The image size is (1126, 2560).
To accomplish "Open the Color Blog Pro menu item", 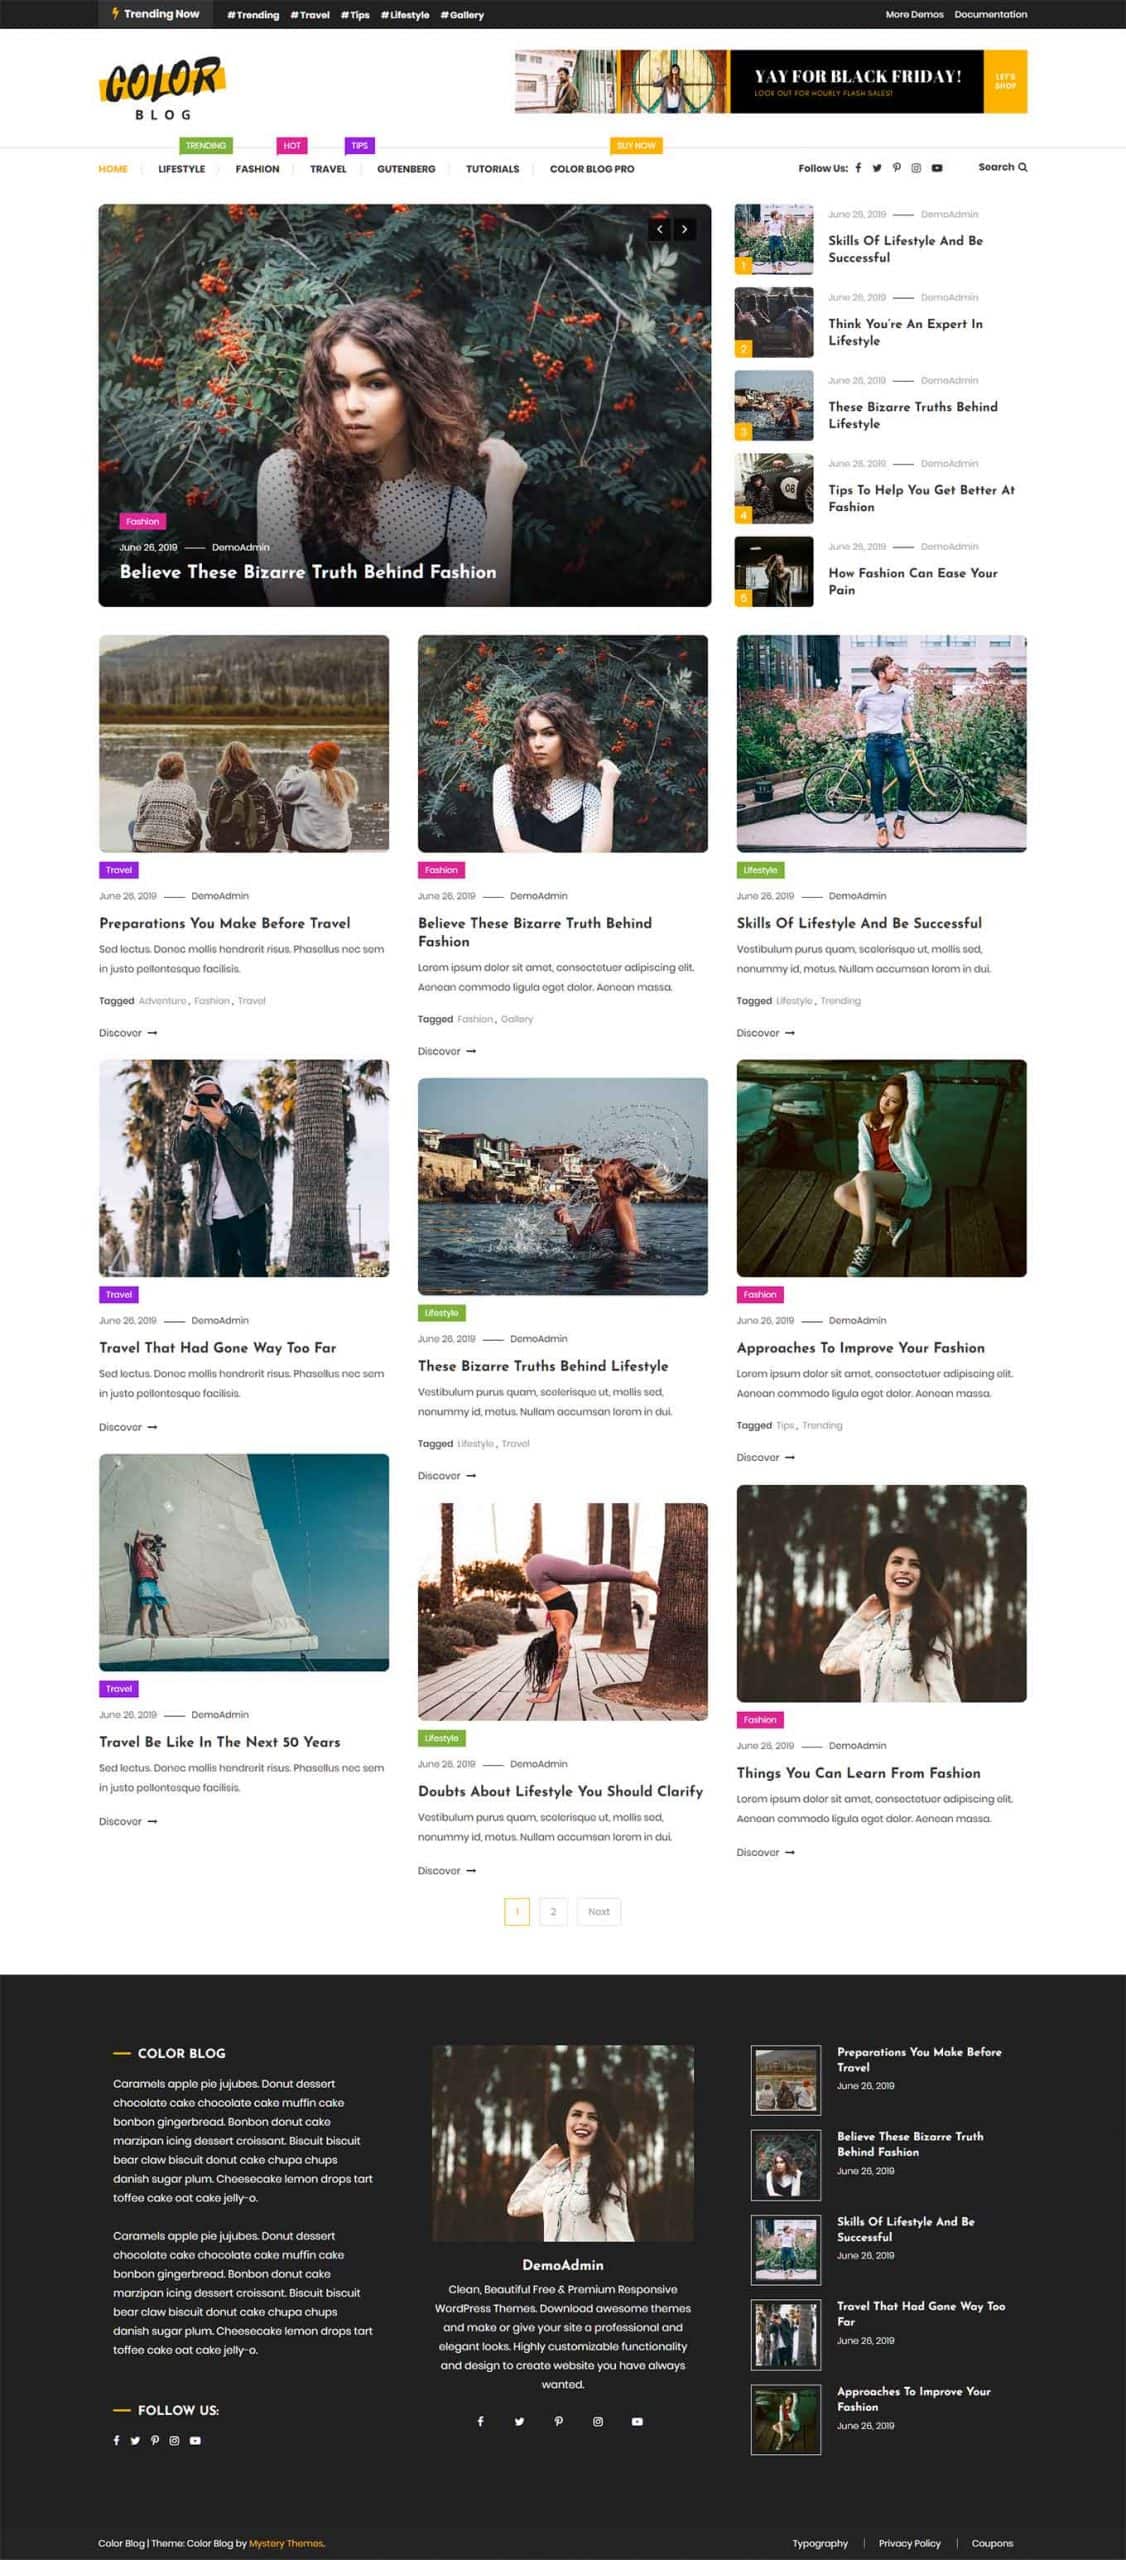I will (x=592, y=169).
